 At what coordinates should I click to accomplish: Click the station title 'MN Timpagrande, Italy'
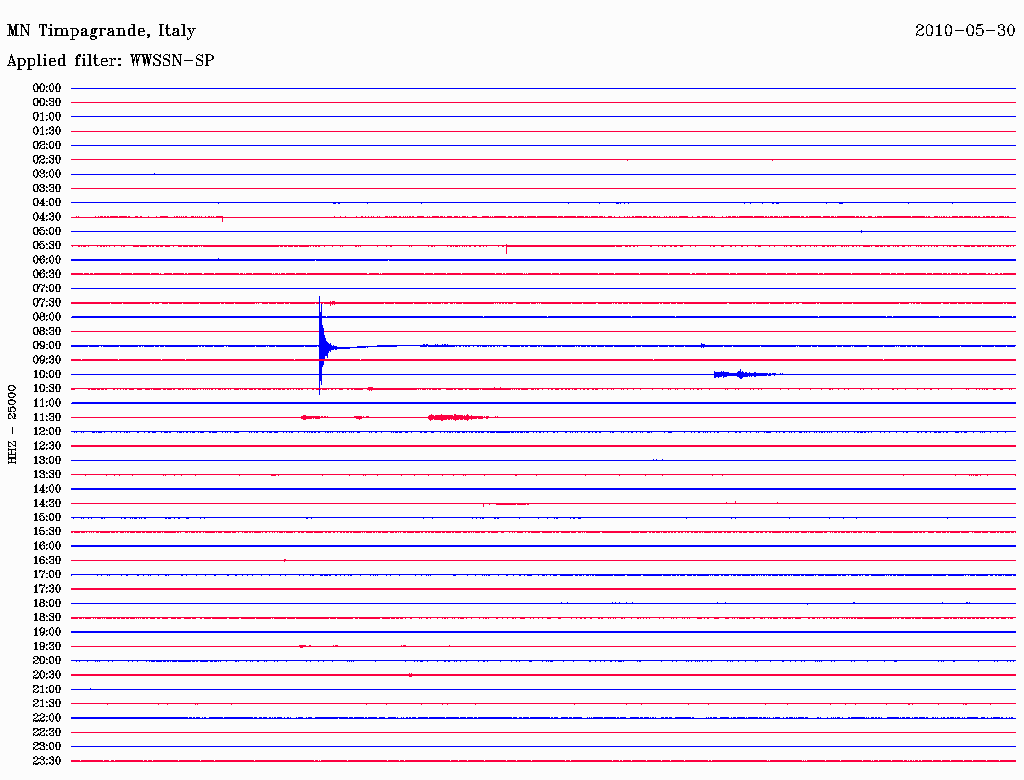[101, 31]
